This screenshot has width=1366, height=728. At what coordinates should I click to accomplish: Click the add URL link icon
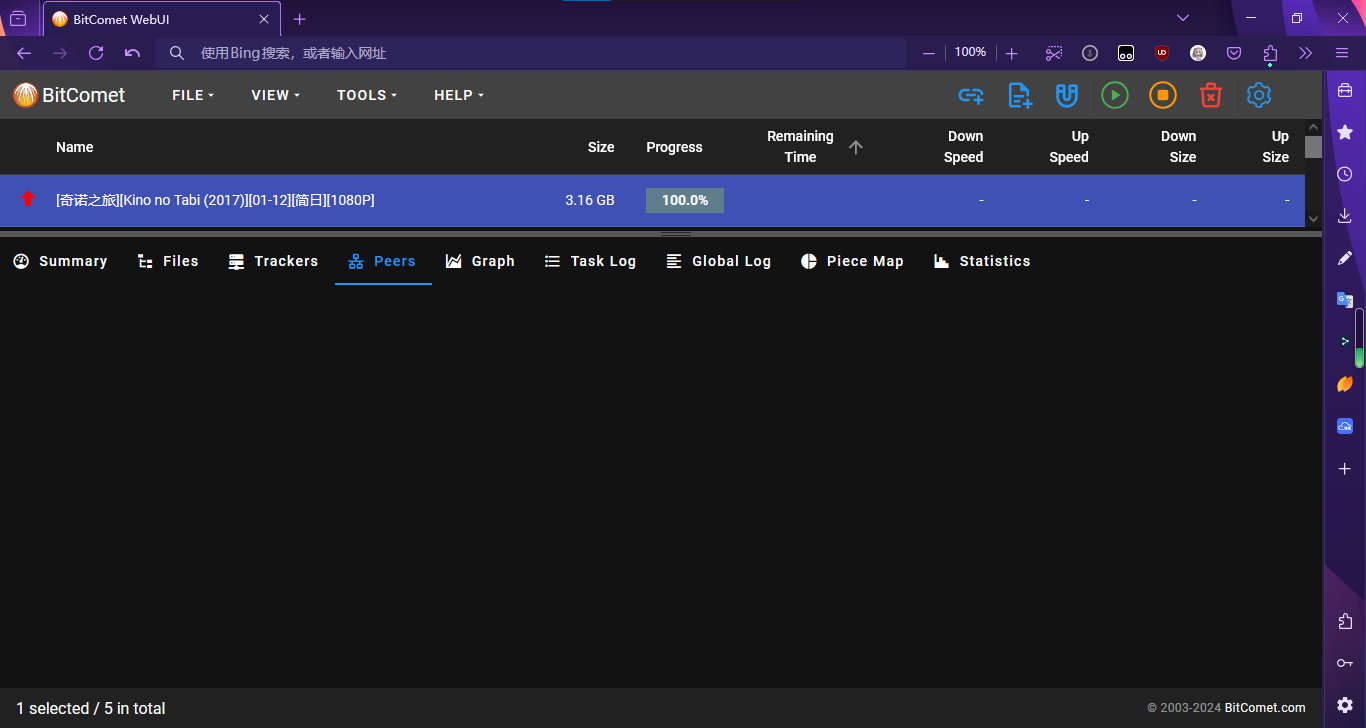coord(970,95)
